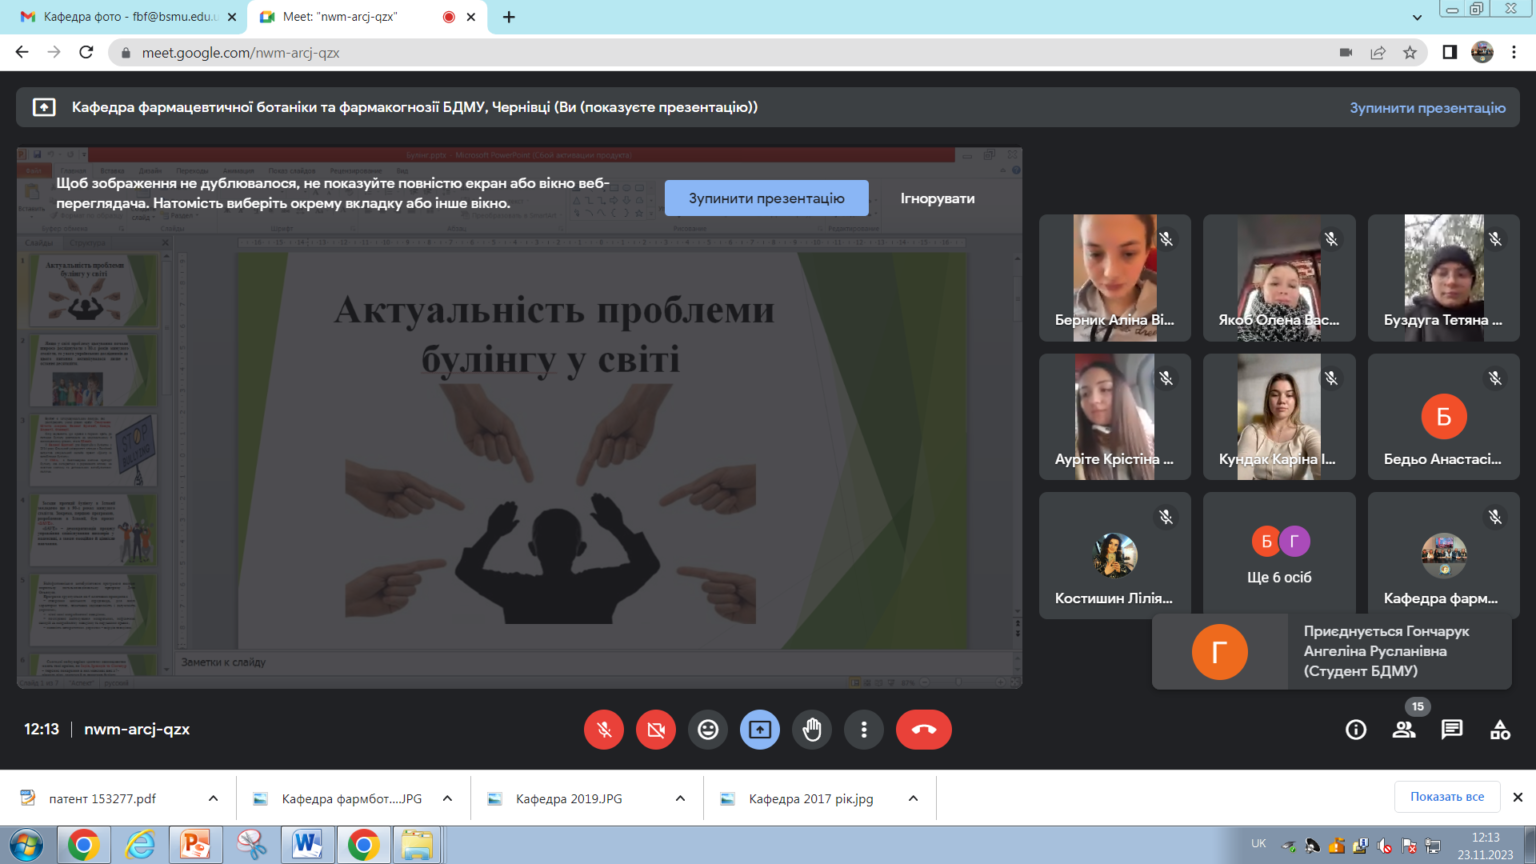The width and height of the screenshot is (1536, 864).
Task: Raise hand in the meeting
Action: tap(812, 730)
